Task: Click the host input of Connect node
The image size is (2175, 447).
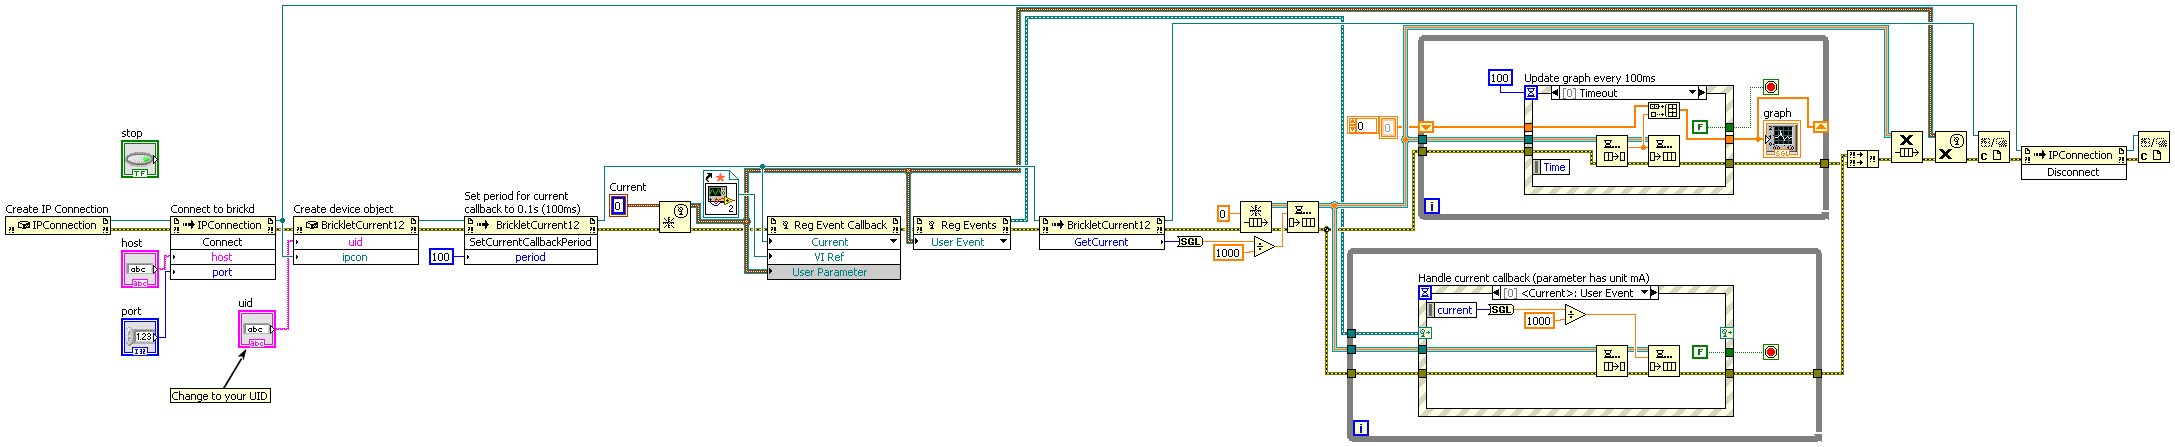Action: (x=223, y=257)
